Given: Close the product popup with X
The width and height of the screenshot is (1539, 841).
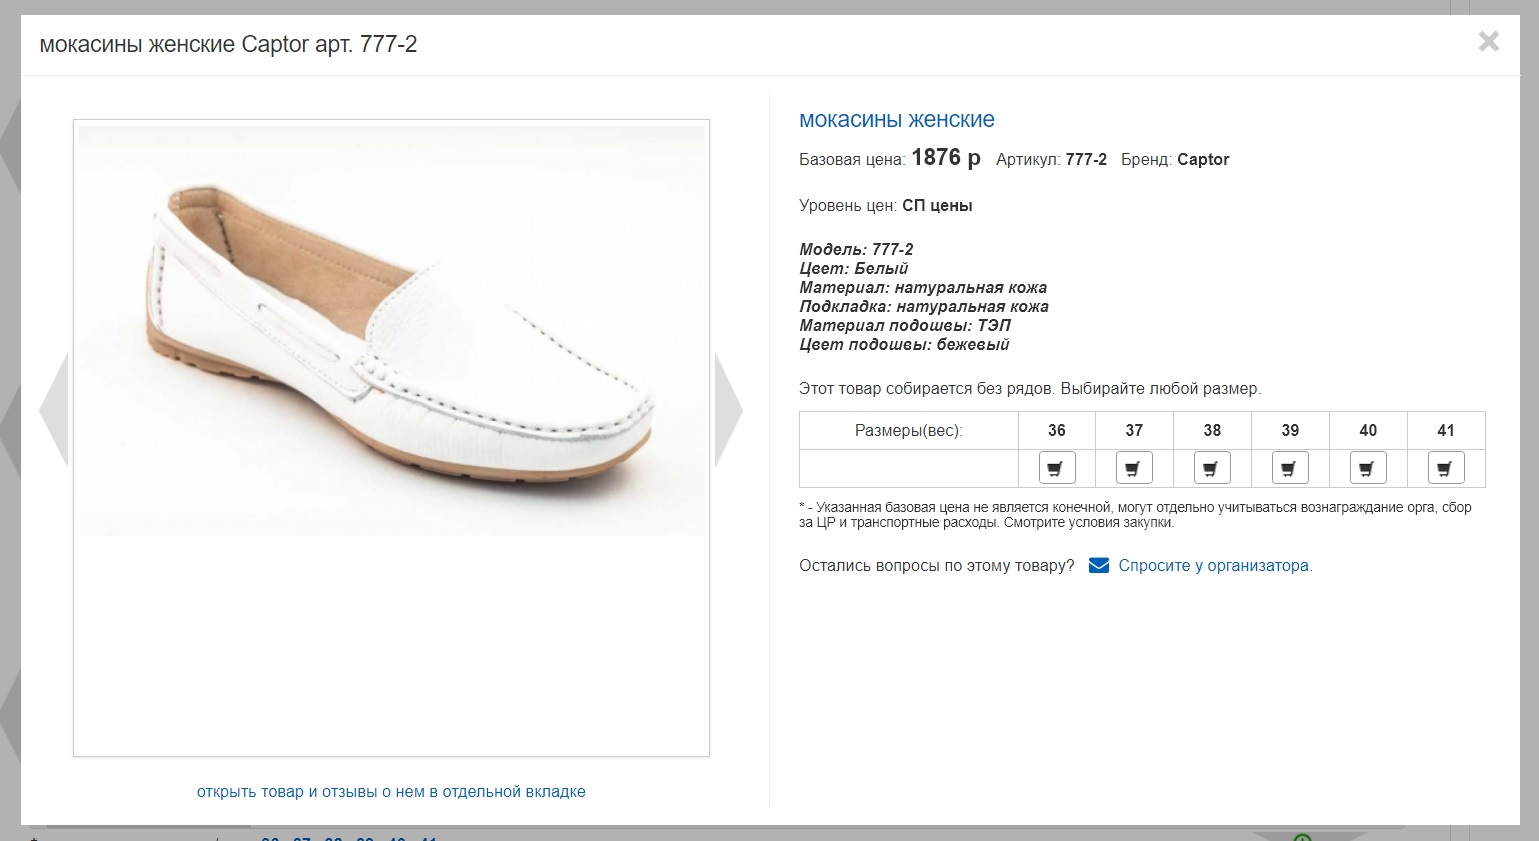Looking at the screenshot, I should pos(1488,41).
